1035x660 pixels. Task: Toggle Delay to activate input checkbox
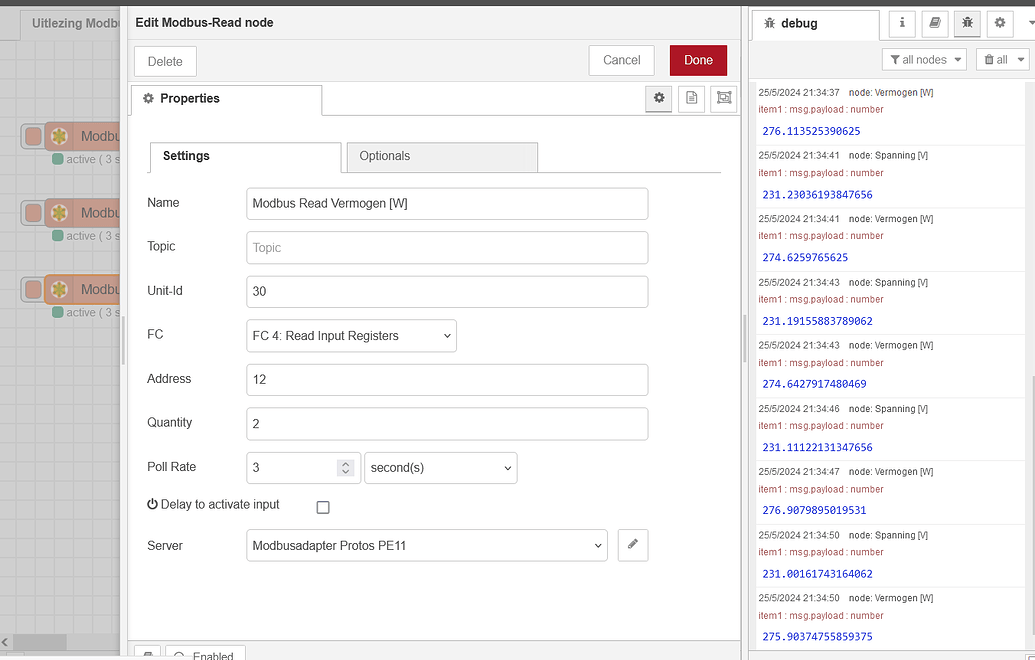click(x=323, y=507)
